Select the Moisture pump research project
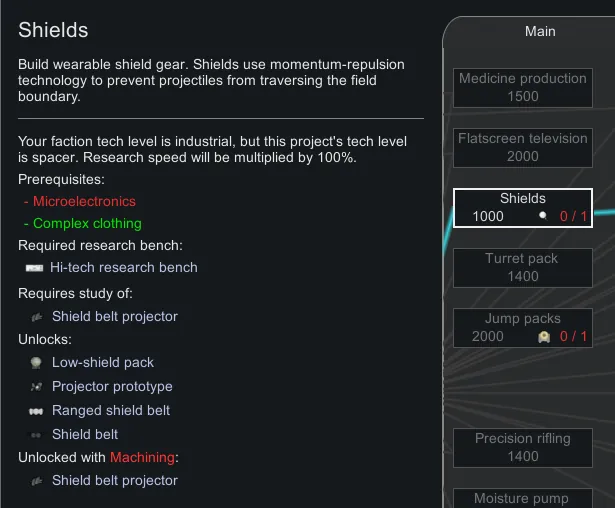Image resolution: width=615 pixels, height=508 pixels. point(522,498)
